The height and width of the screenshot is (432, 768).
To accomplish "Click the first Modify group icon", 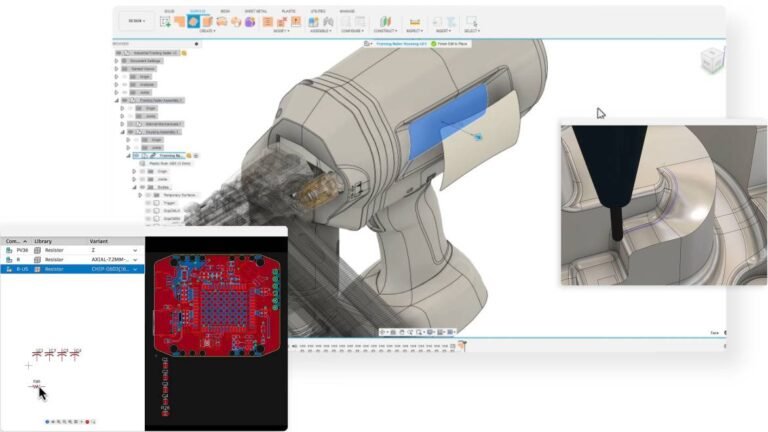I will click(267, 22).
